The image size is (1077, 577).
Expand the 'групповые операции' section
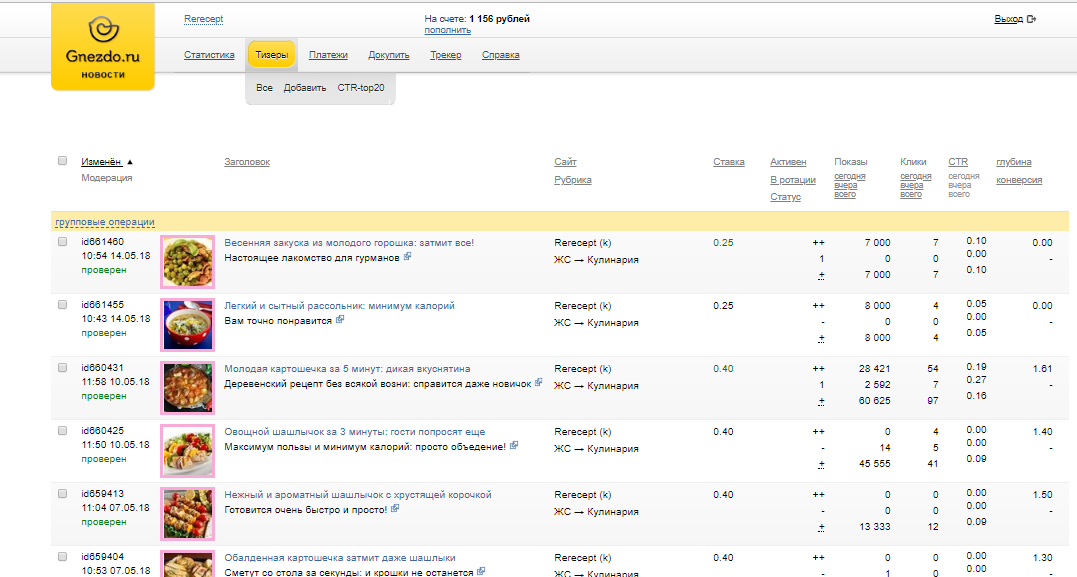[105, 222]
